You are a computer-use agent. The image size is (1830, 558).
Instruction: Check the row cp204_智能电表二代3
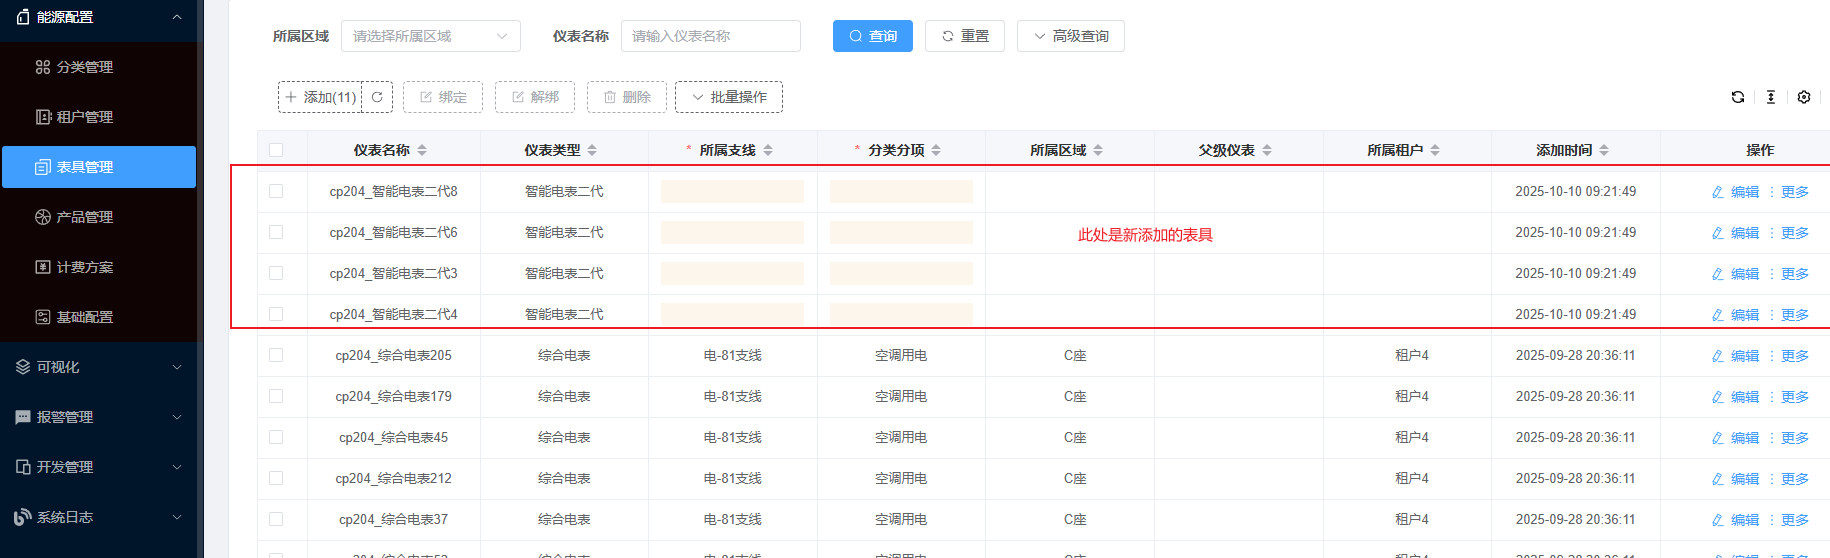click(x=276, y=273)
